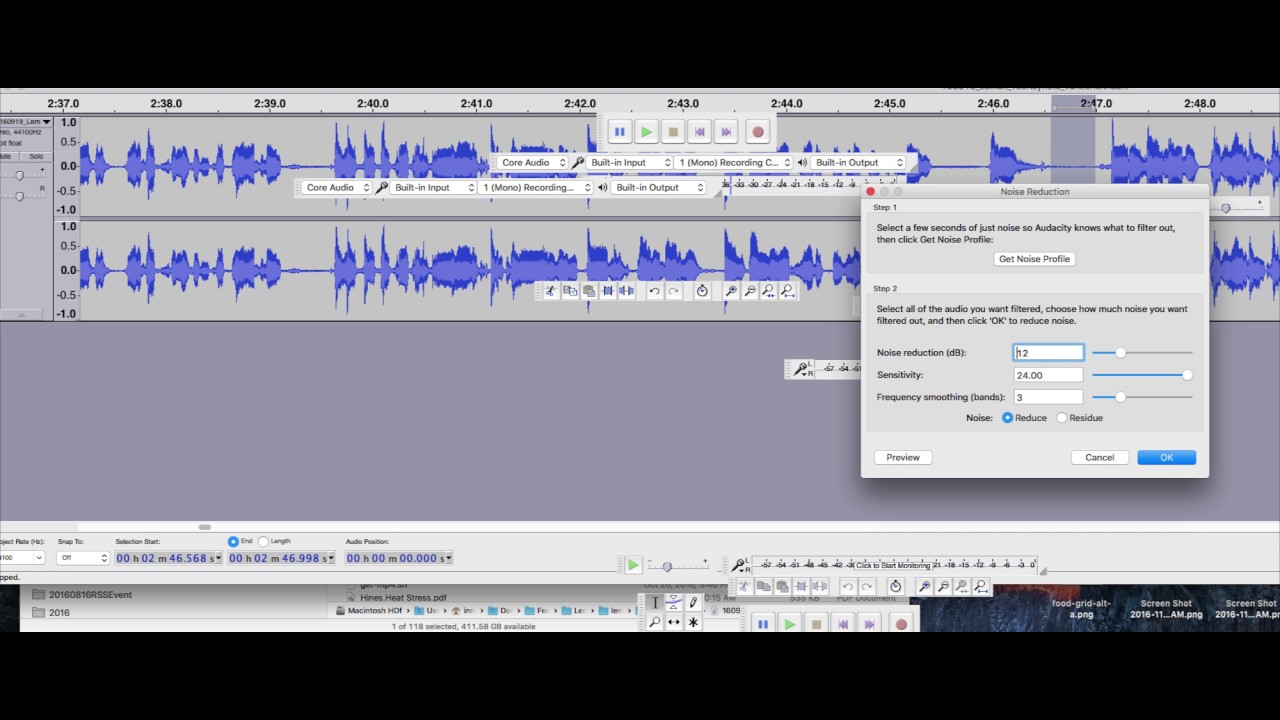Toggle Sync-Lock clock icon overlaying the waveform
The height and width of the screenshot is (720, 1280).
(702, 291)
